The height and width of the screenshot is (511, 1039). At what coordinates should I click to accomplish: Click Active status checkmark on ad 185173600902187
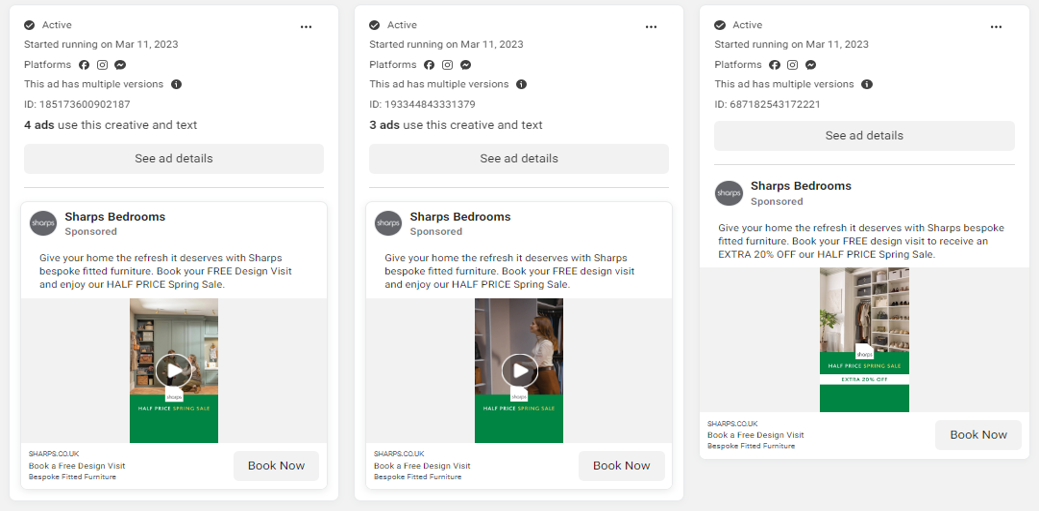[29, 25]
